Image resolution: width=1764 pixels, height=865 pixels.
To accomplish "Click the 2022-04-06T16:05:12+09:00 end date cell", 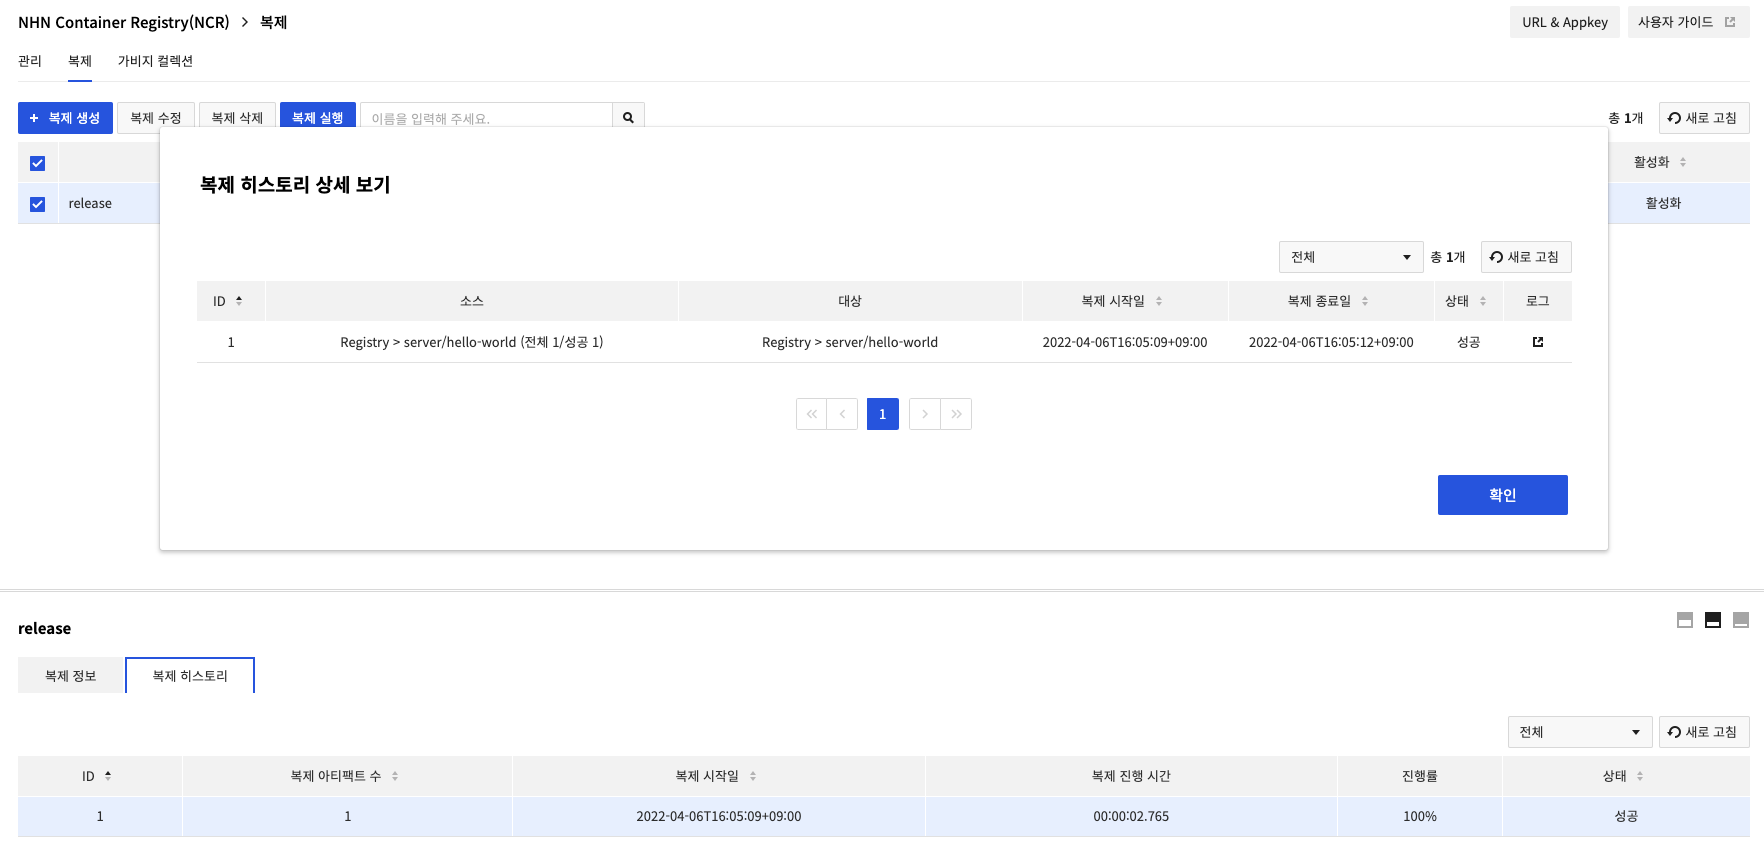I will coord(1331,342).
